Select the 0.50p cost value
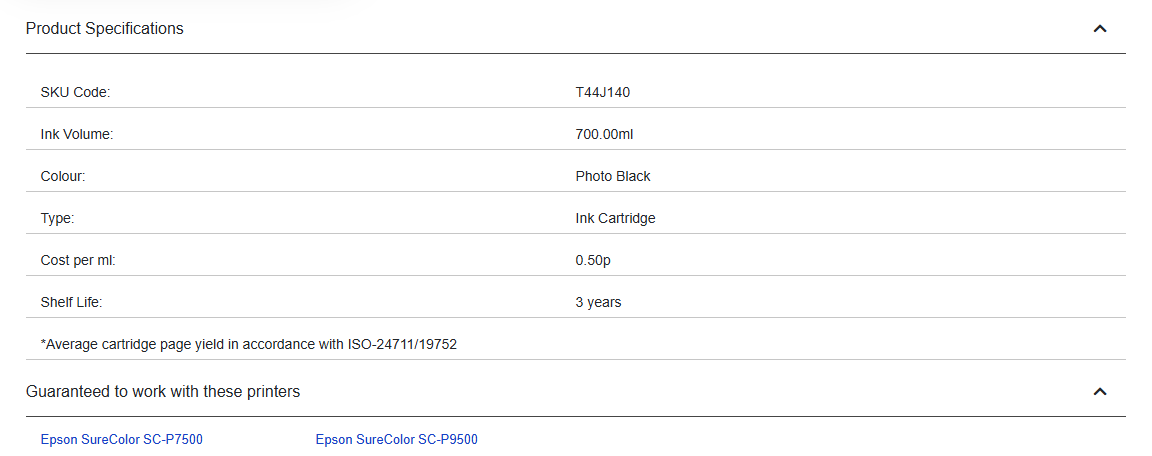Viewport: 1152px width, 456px height. (x=596, y=261)
